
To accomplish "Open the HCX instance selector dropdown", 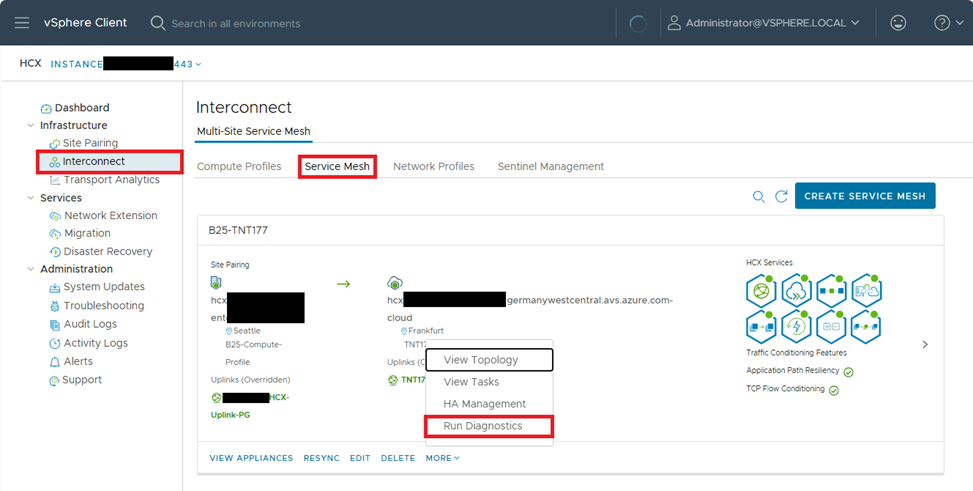I will pos(126,64).
